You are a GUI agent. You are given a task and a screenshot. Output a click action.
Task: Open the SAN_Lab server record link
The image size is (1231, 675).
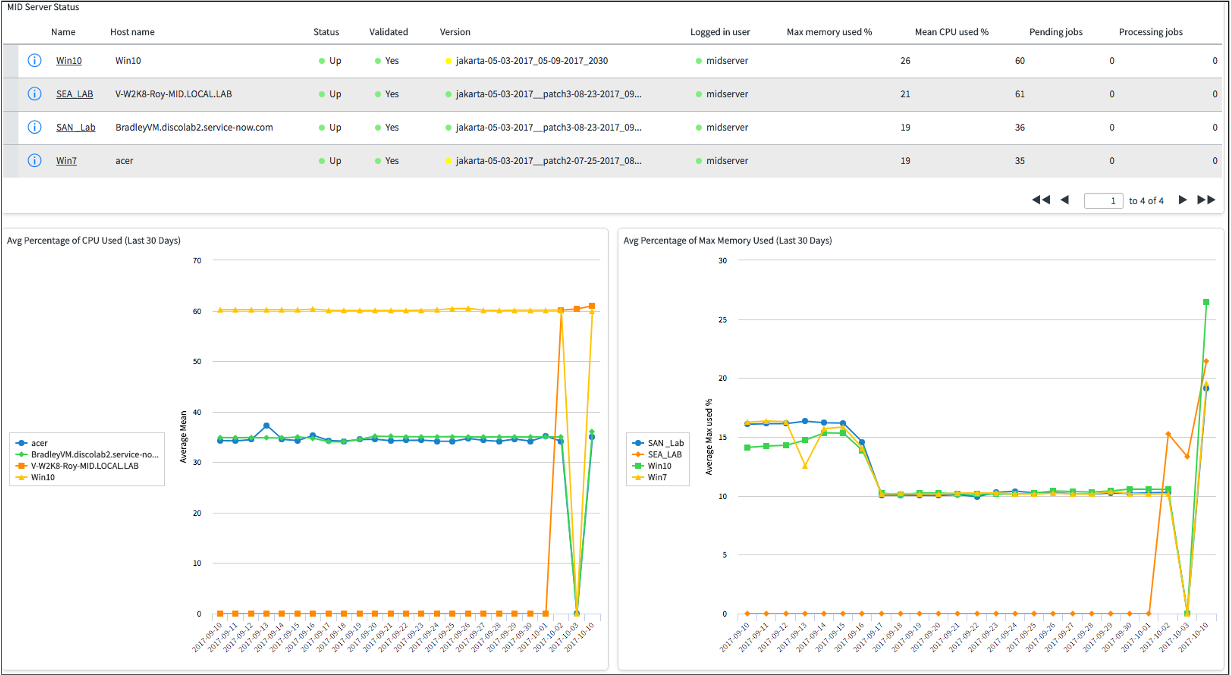coord(75,127)
